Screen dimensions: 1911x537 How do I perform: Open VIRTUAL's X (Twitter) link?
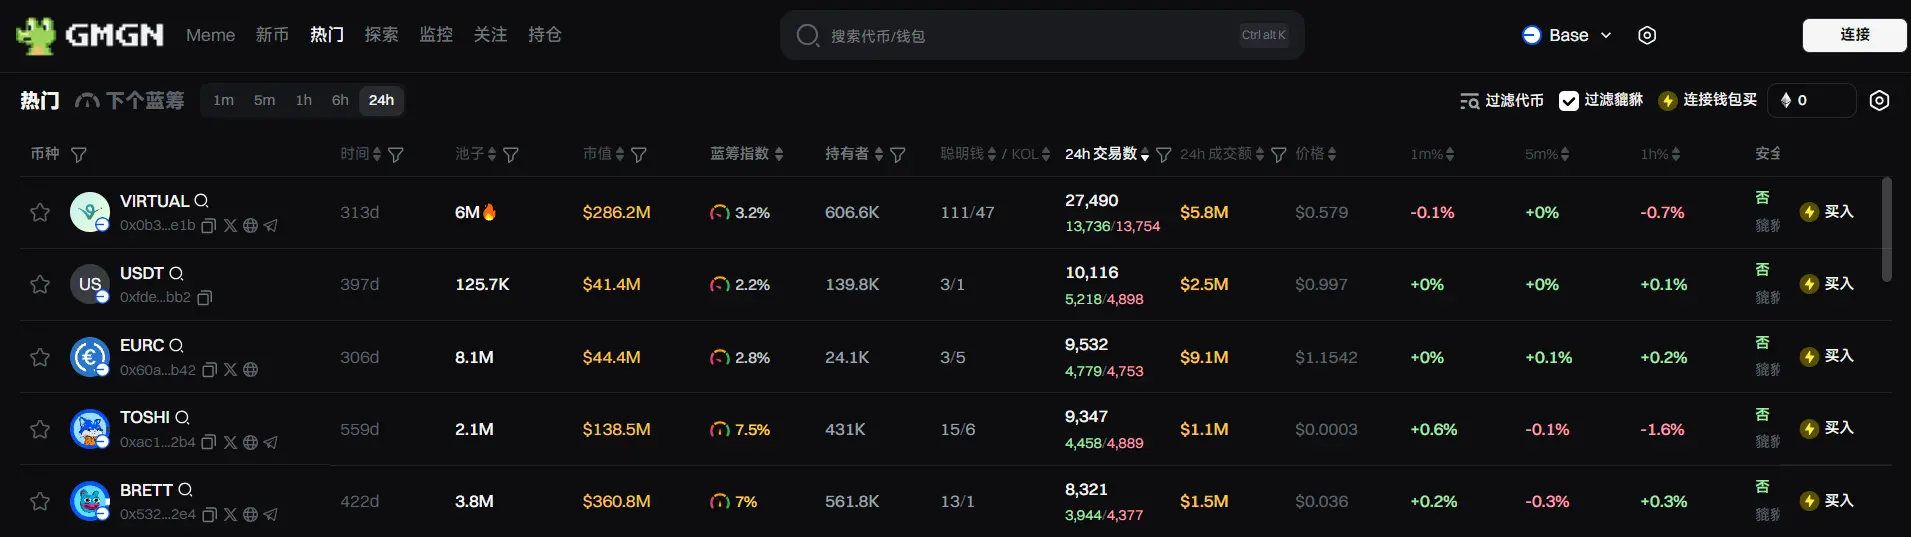click(230, 226)
